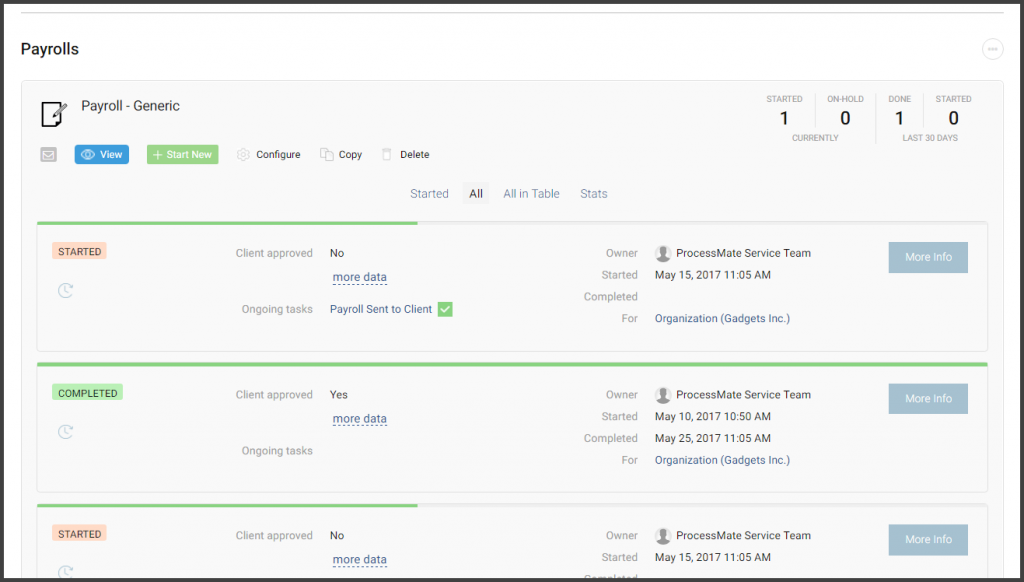Toggle the green checkmark for Payroll Sent to Client
This screenshot has width=1024, height=582.
pyautogui.click(x=444, y=309)
